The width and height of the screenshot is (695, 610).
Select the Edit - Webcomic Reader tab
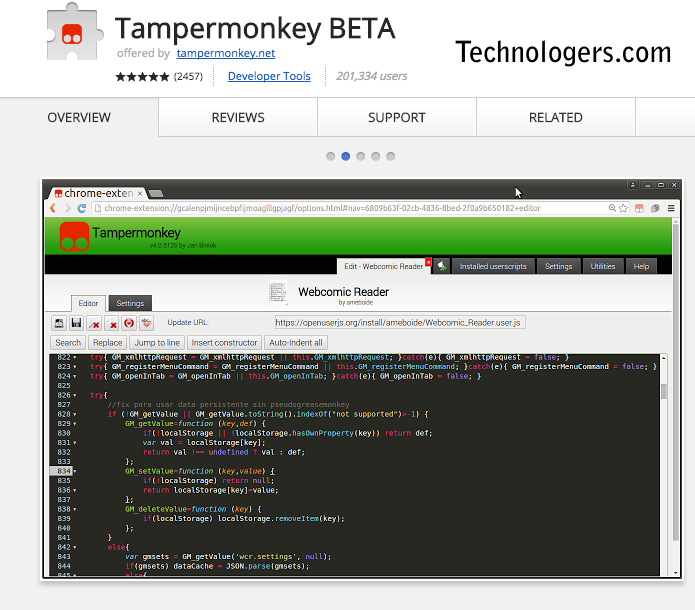tap(381, 266)
